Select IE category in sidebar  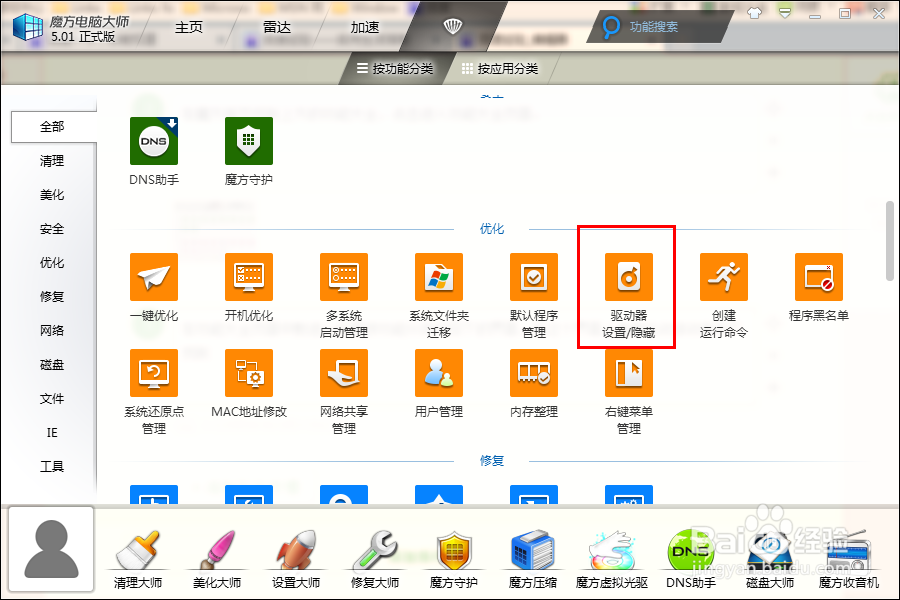tap(52, 432)
